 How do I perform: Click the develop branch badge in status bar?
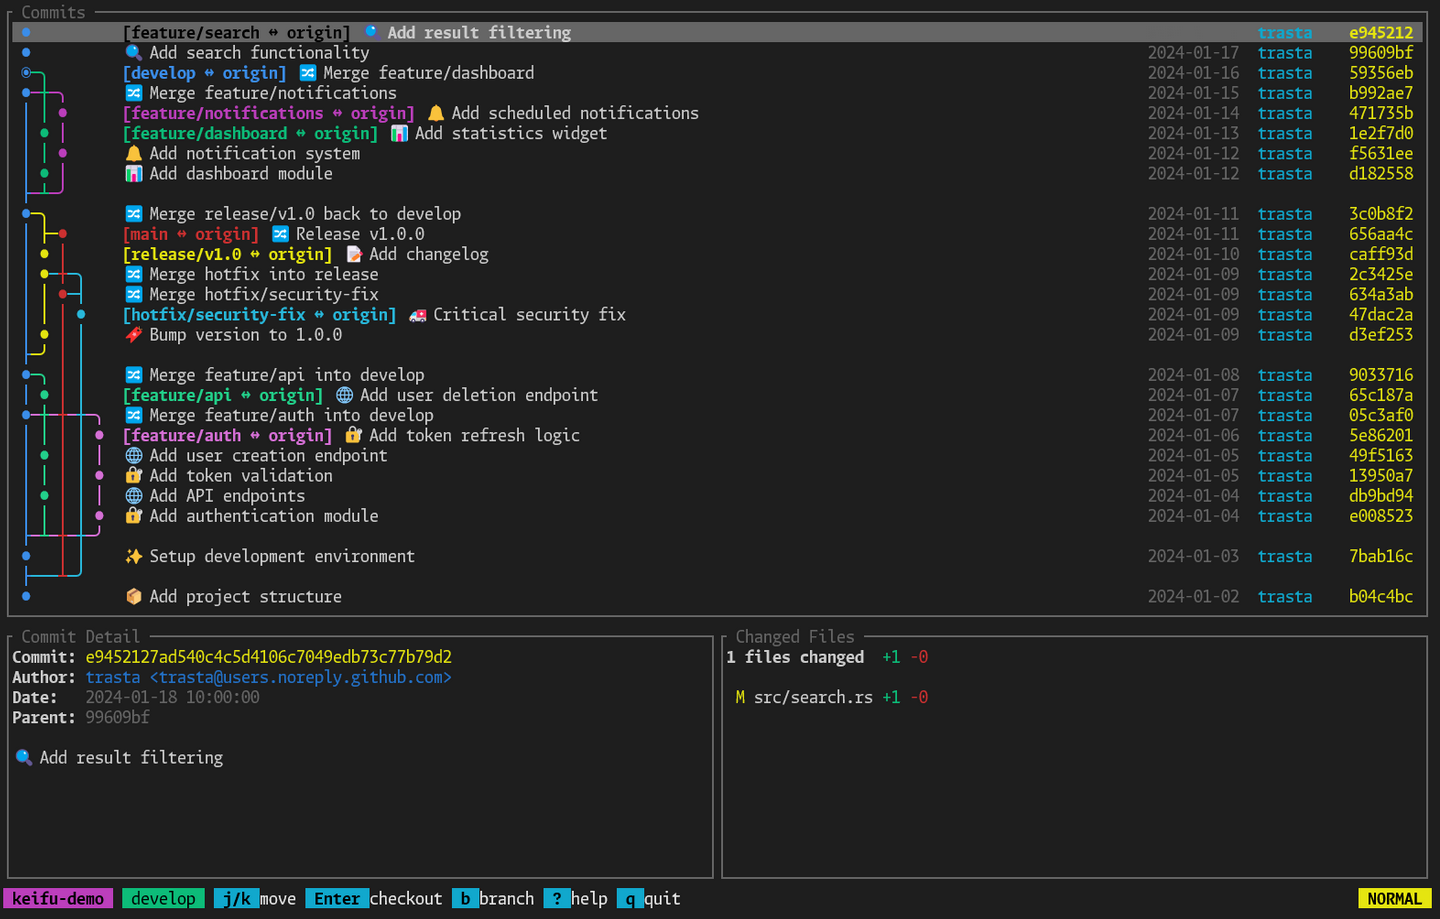click(163, 898)
